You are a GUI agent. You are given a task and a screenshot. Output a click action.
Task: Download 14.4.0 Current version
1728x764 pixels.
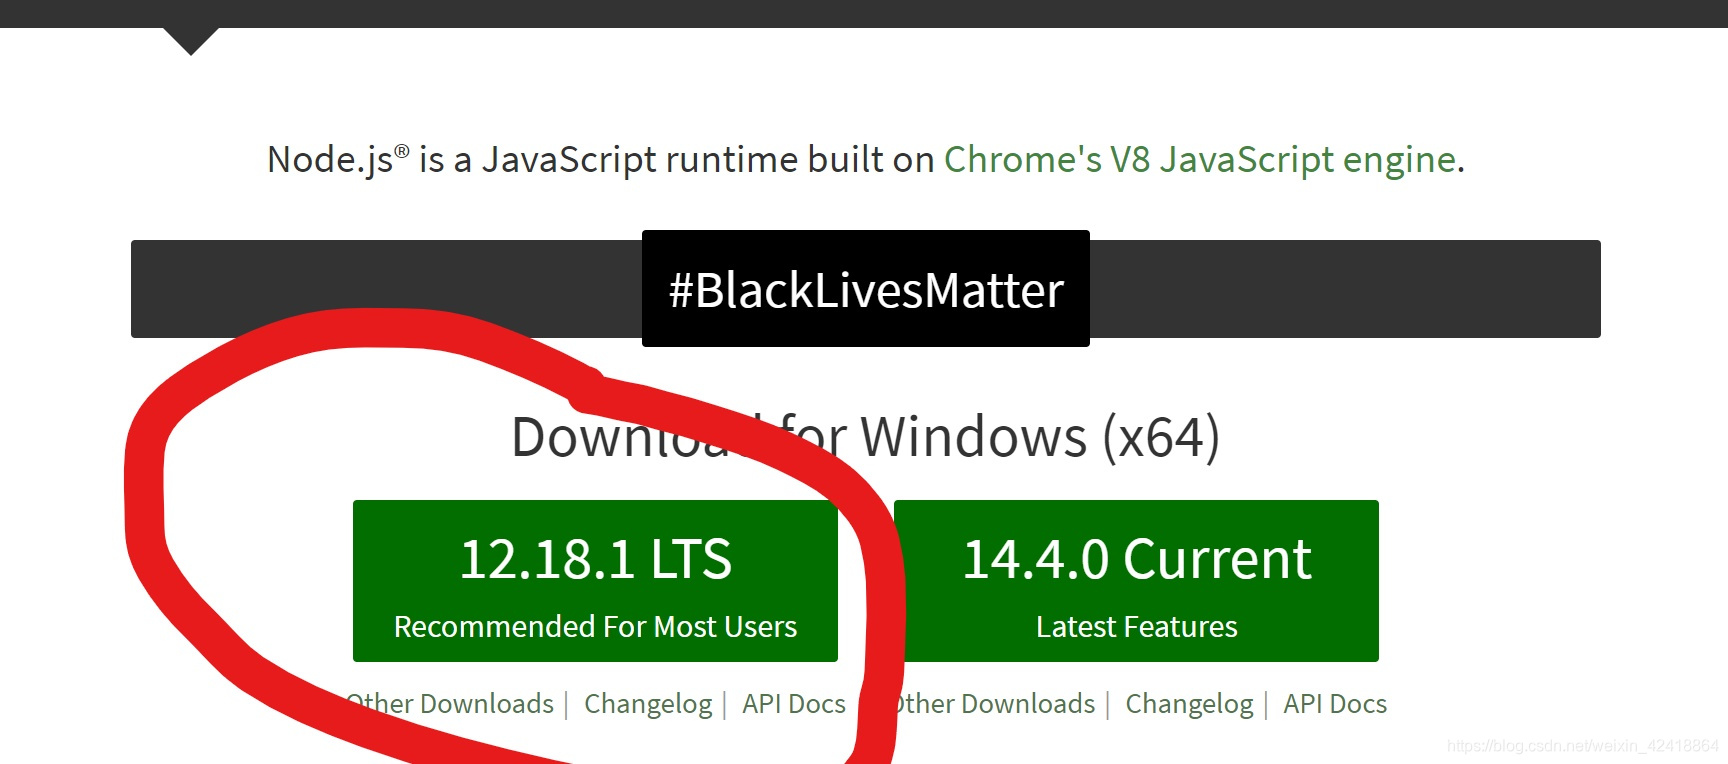tap(1136, 581)
